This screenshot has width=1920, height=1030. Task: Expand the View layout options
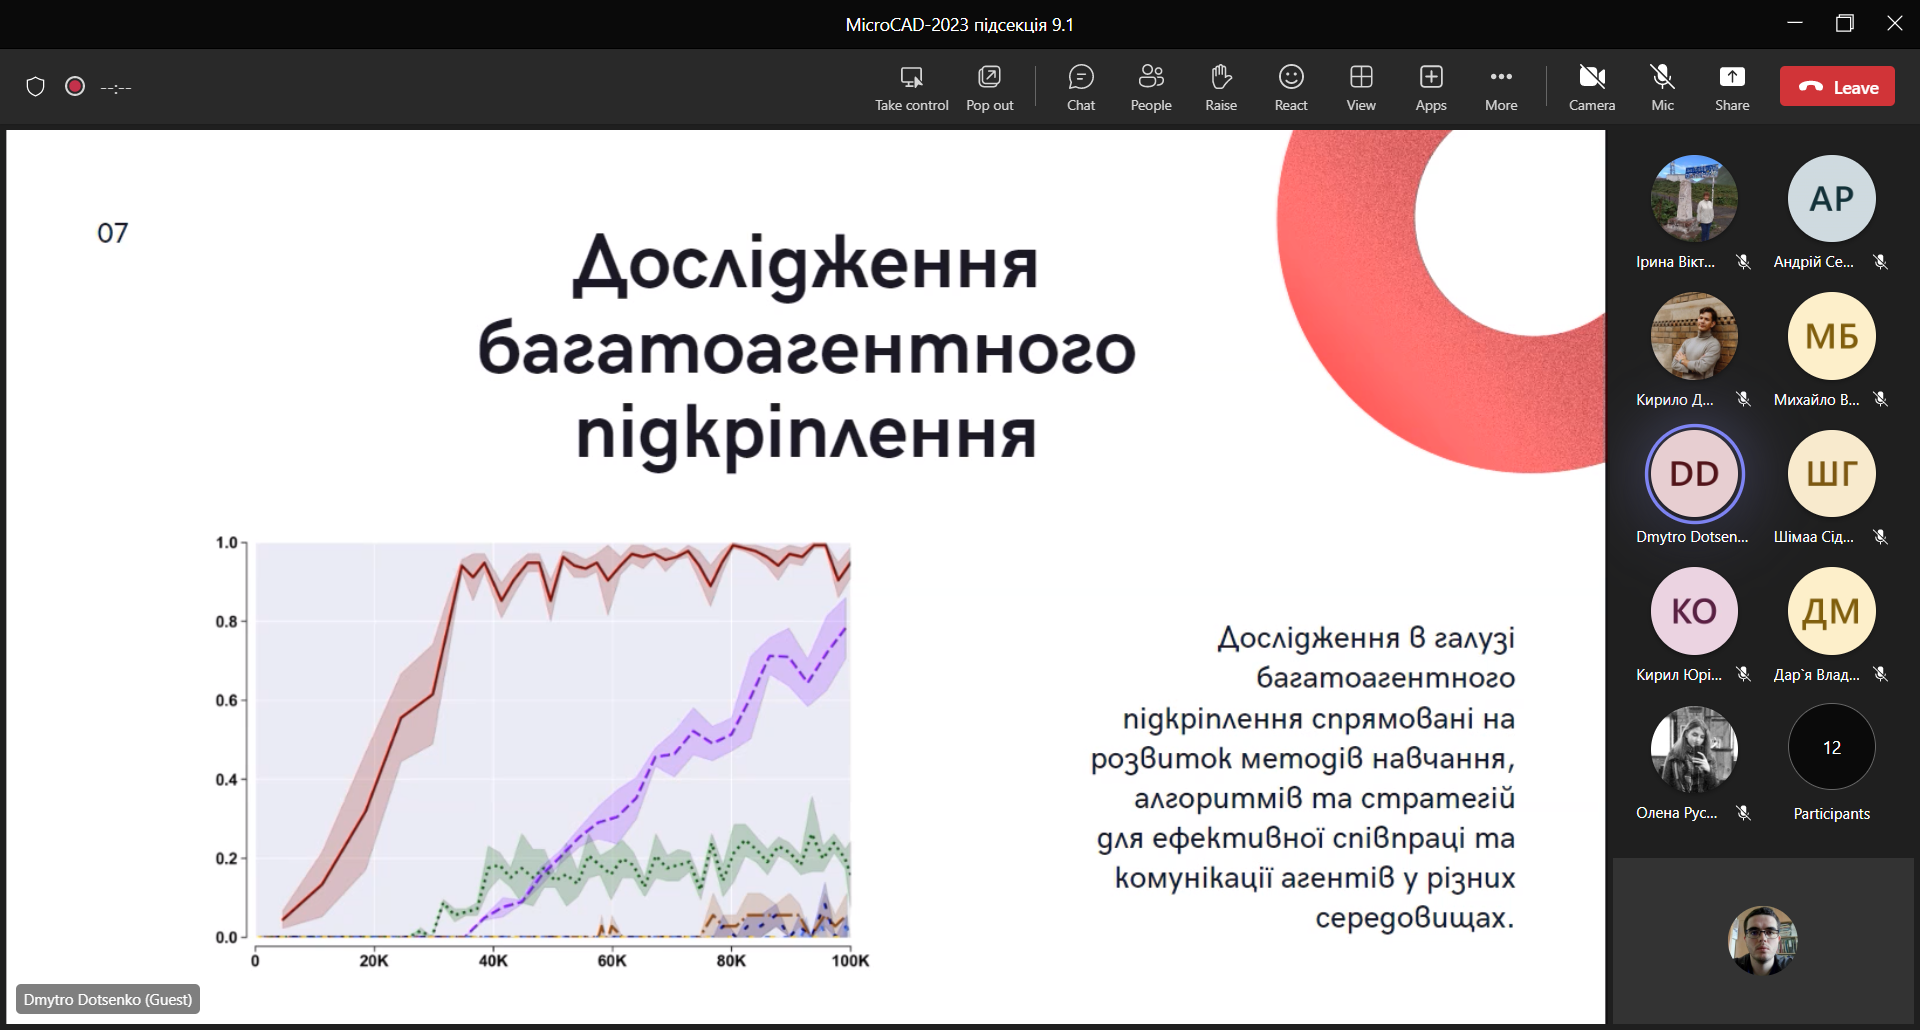click(1360, 87)
